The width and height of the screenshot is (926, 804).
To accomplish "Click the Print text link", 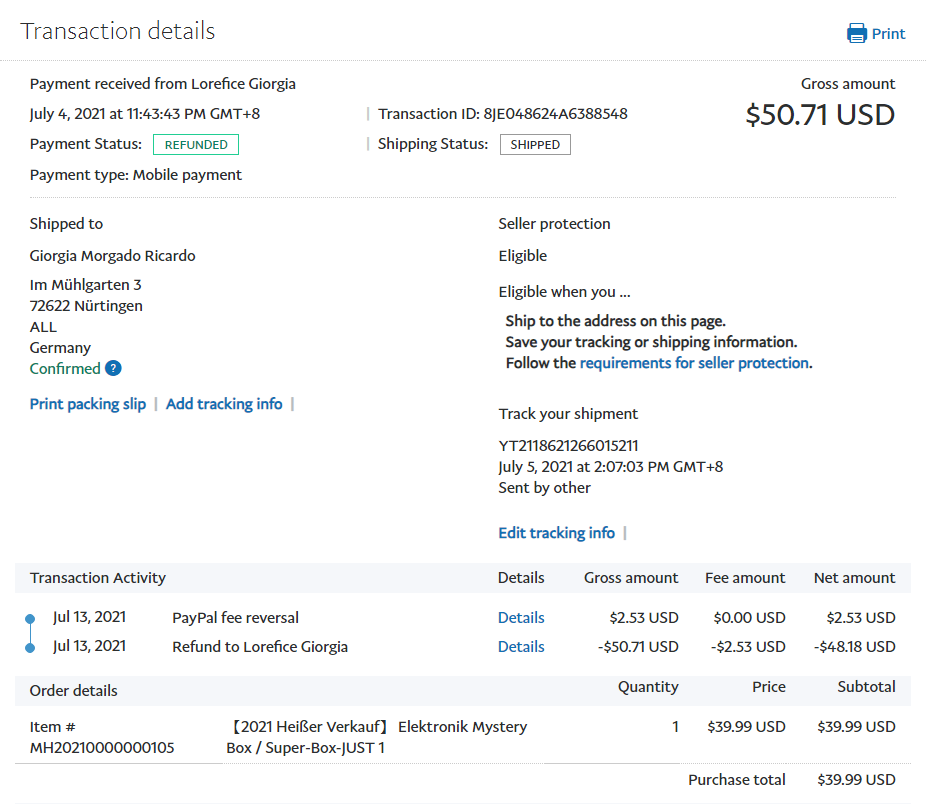I will tap(888, 34).
